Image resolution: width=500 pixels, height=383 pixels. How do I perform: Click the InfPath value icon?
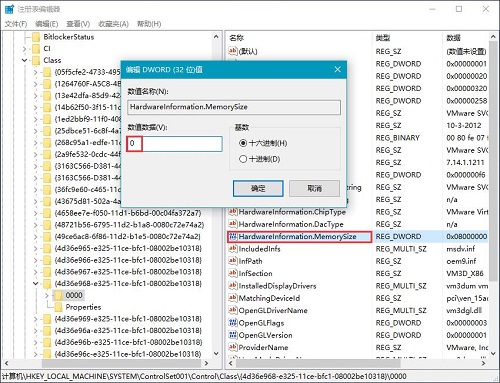pos(233,261)
